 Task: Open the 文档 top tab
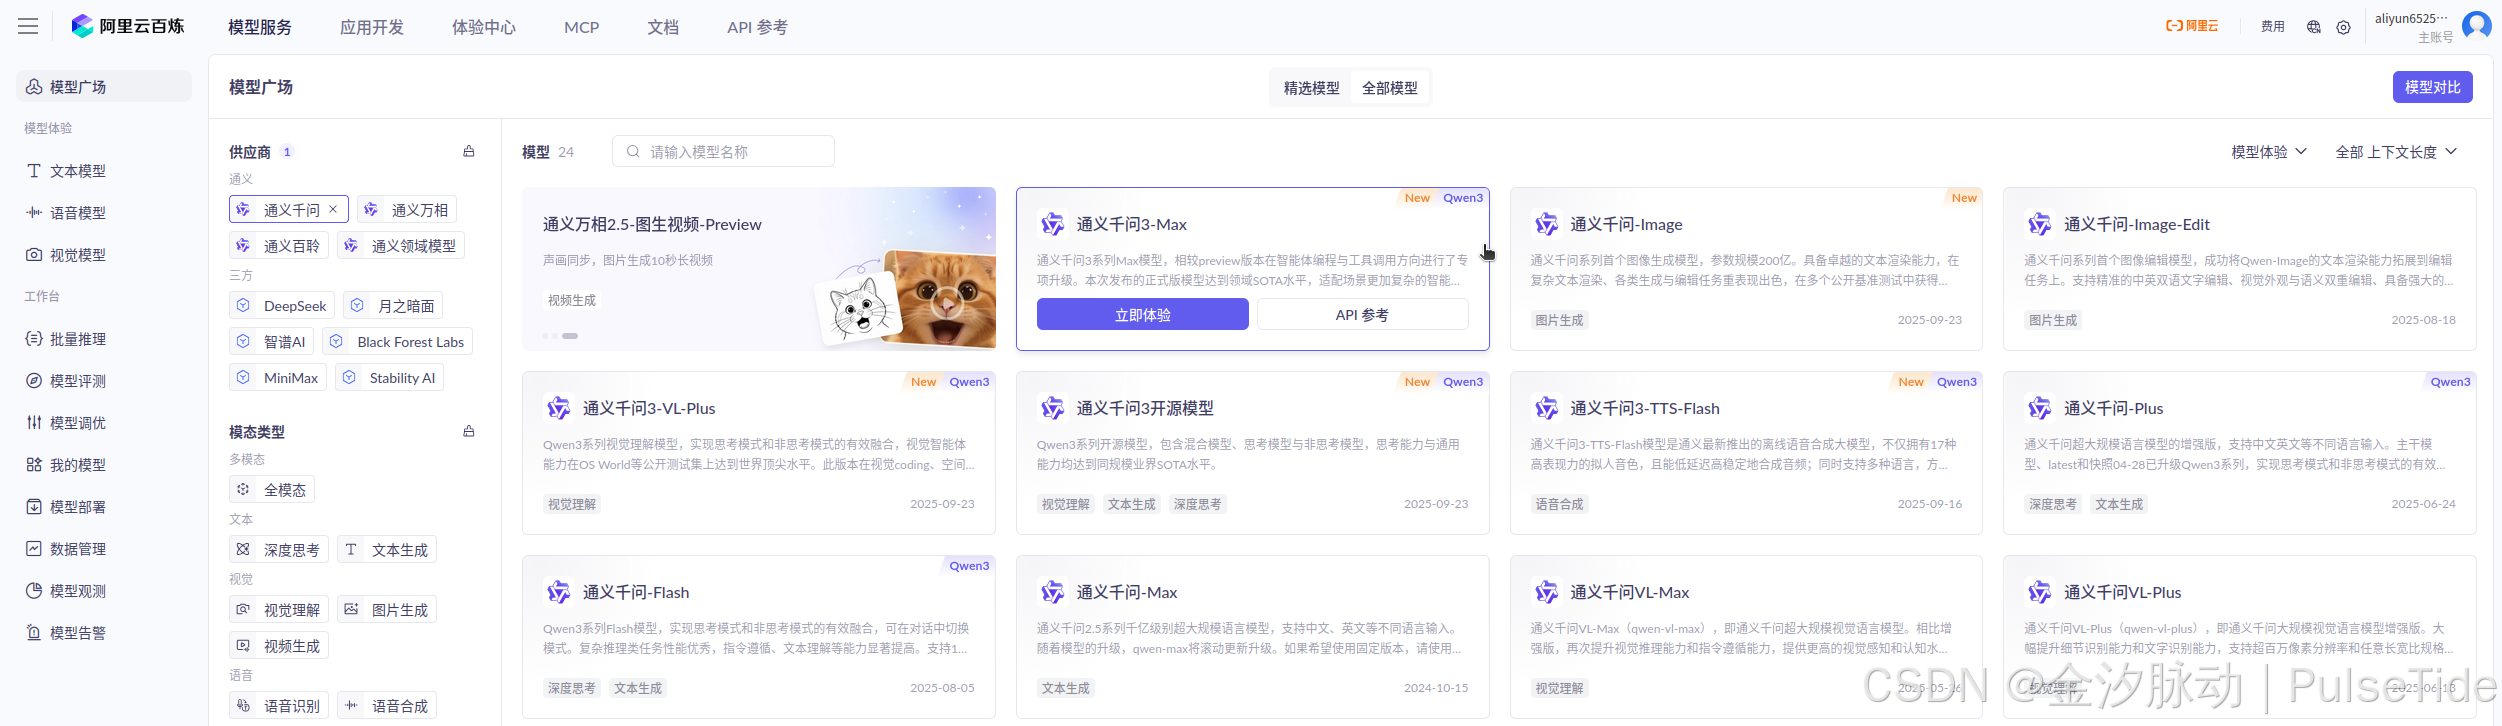(663, 27)
